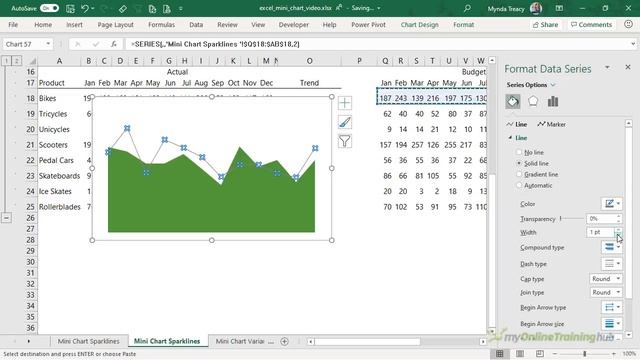This screenshot has height=360, width=640.
Task: Select the Solid line radio option
Action: tap(519, 163)
